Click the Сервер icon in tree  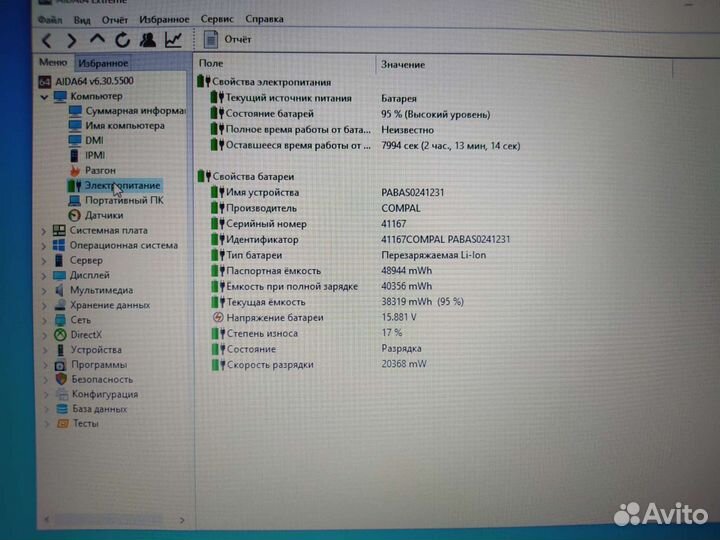click(x=59, y=260)
